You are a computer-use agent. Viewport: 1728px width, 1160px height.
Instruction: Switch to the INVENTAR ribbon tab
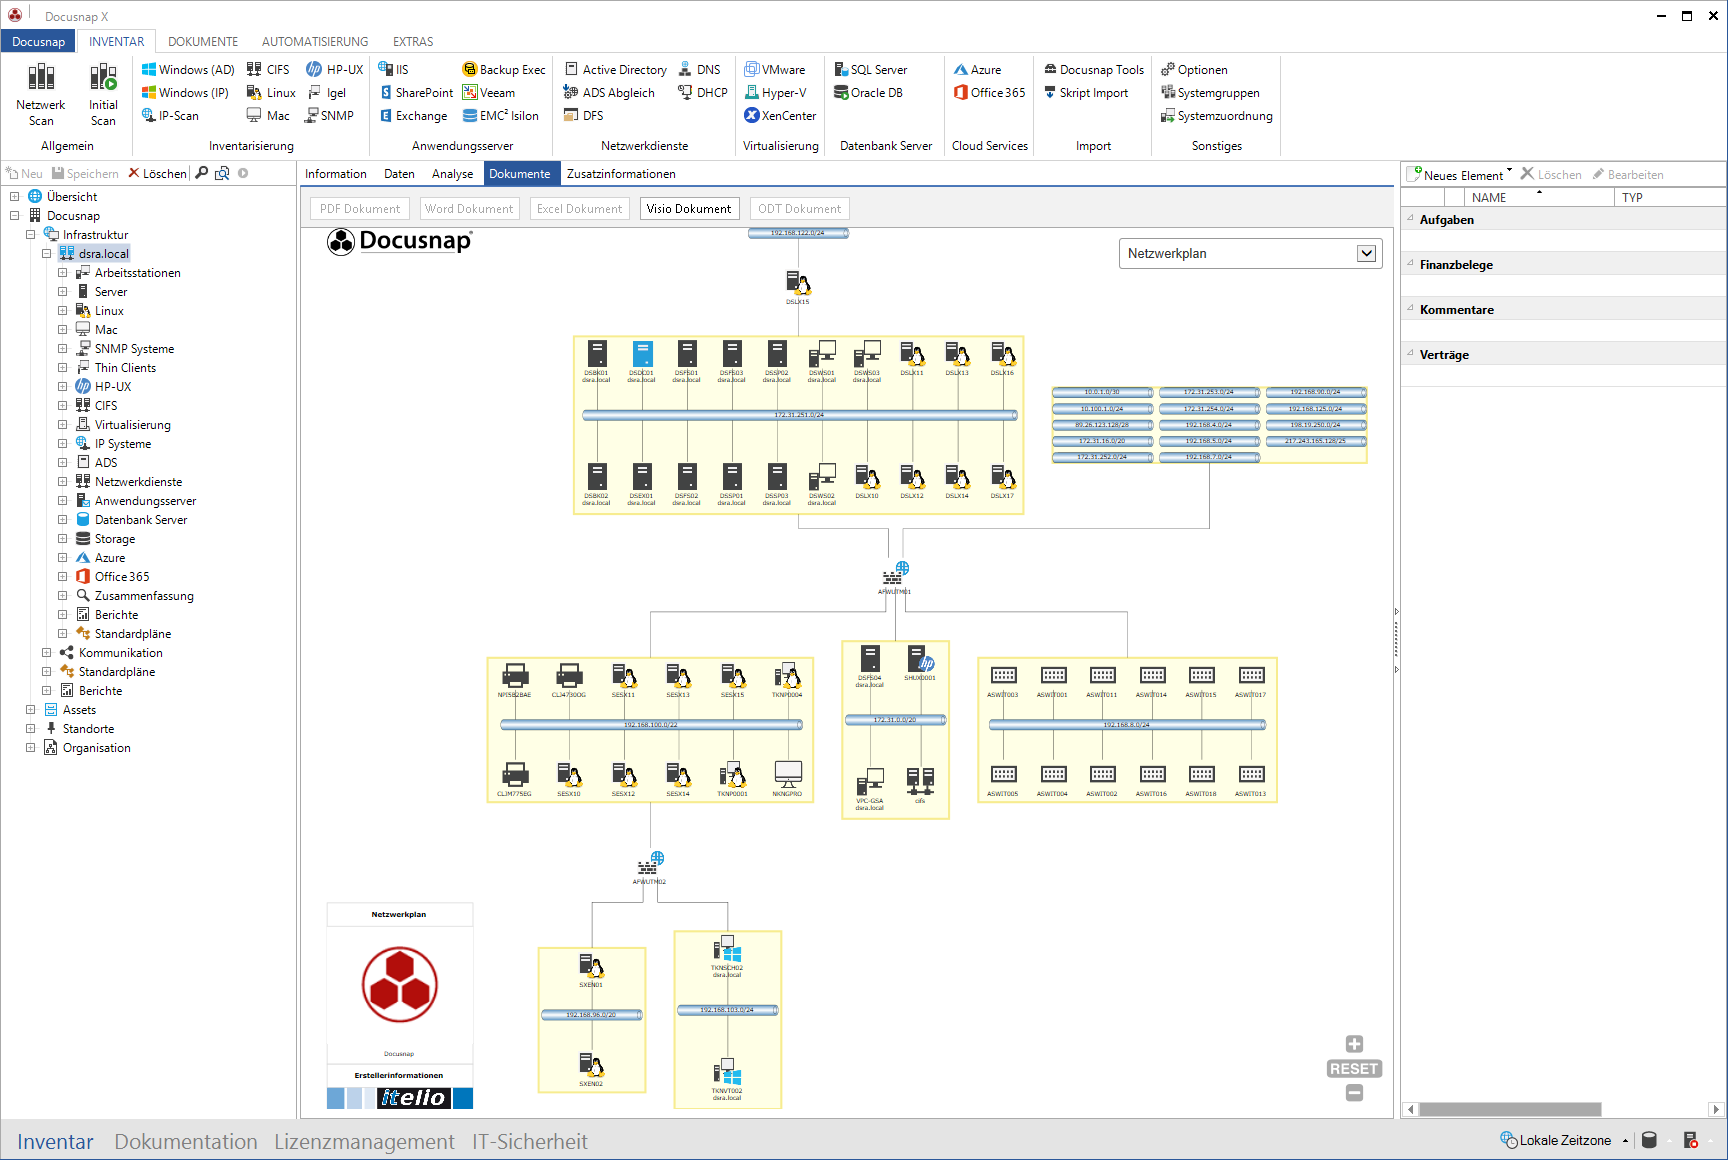(x=116, y=41)
